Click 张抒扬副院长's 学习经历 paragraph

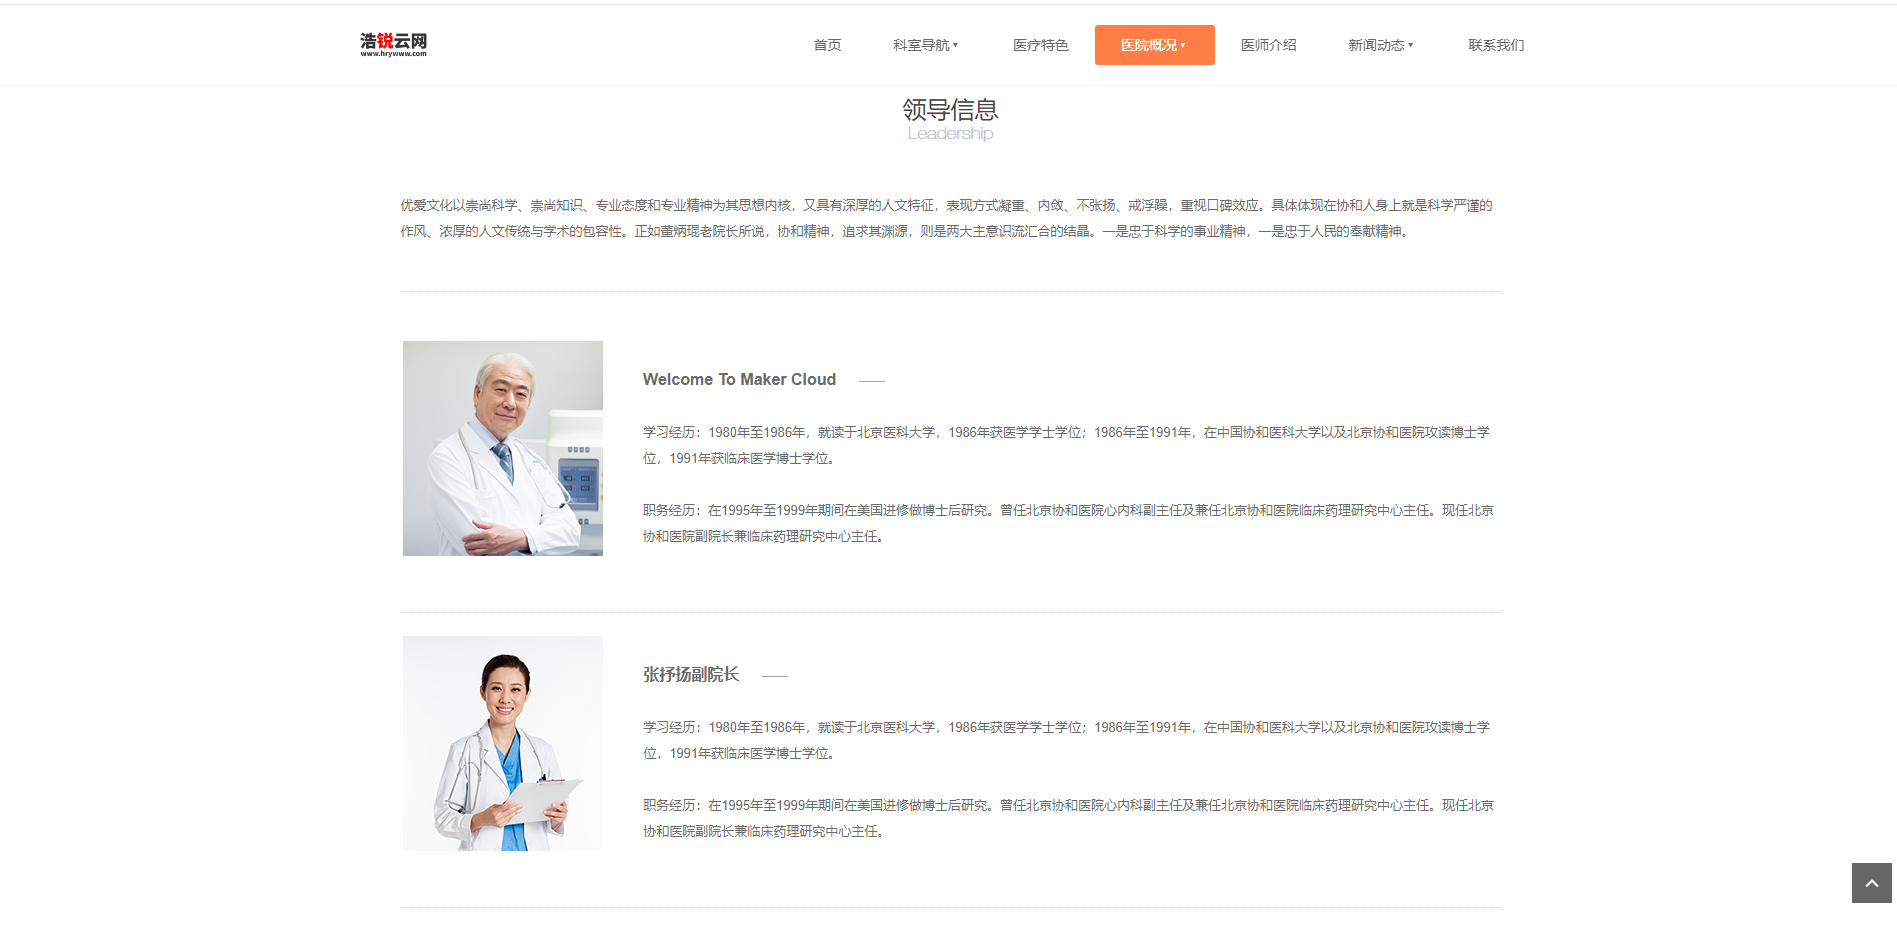tap(1067, 740)
